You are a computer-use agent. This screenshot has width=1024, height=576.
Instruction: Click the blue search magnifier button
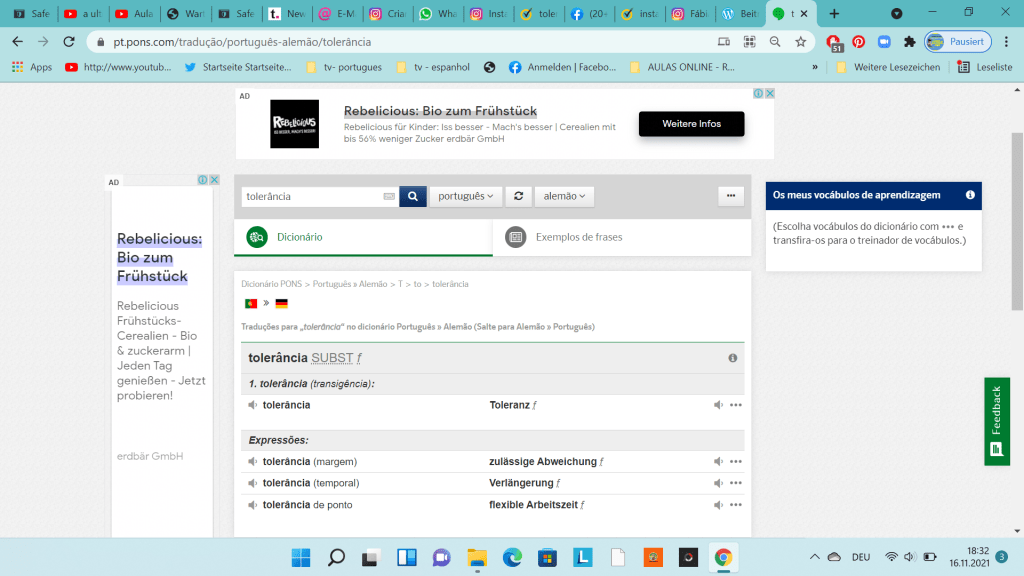[x=412, y=196]
